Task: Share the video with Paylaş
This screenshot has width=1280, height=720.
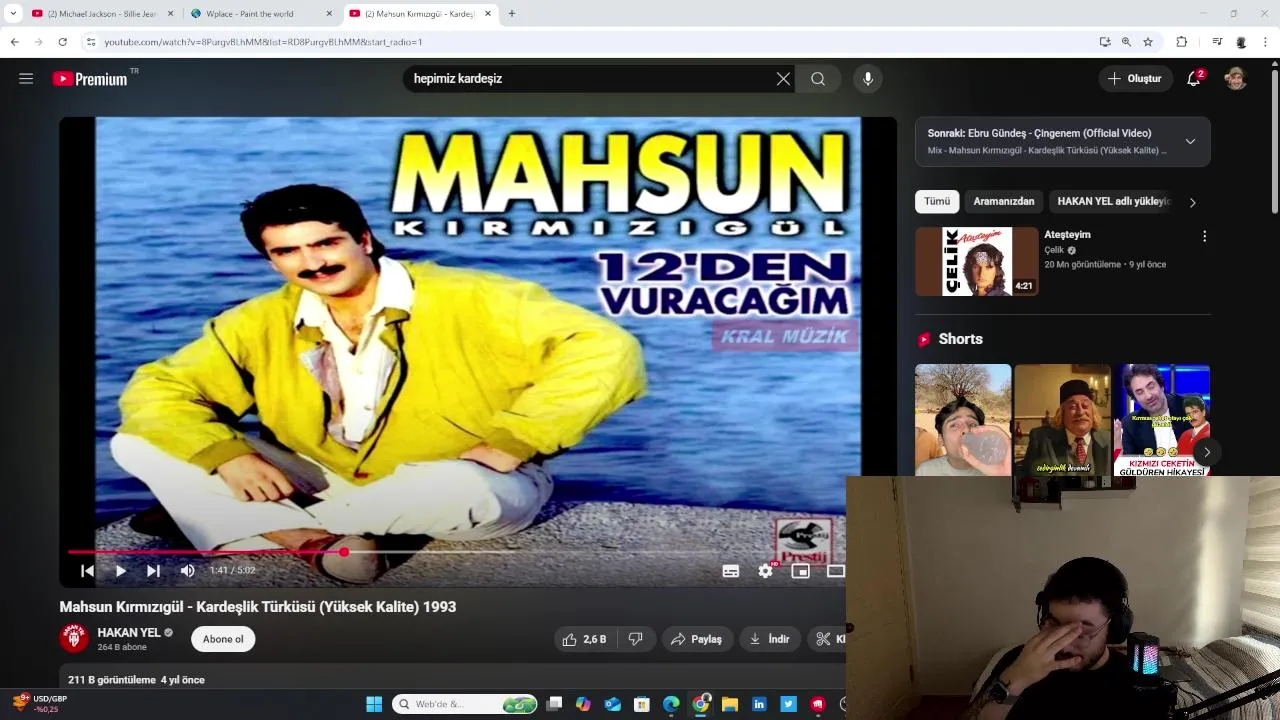Action: (697, 639)
